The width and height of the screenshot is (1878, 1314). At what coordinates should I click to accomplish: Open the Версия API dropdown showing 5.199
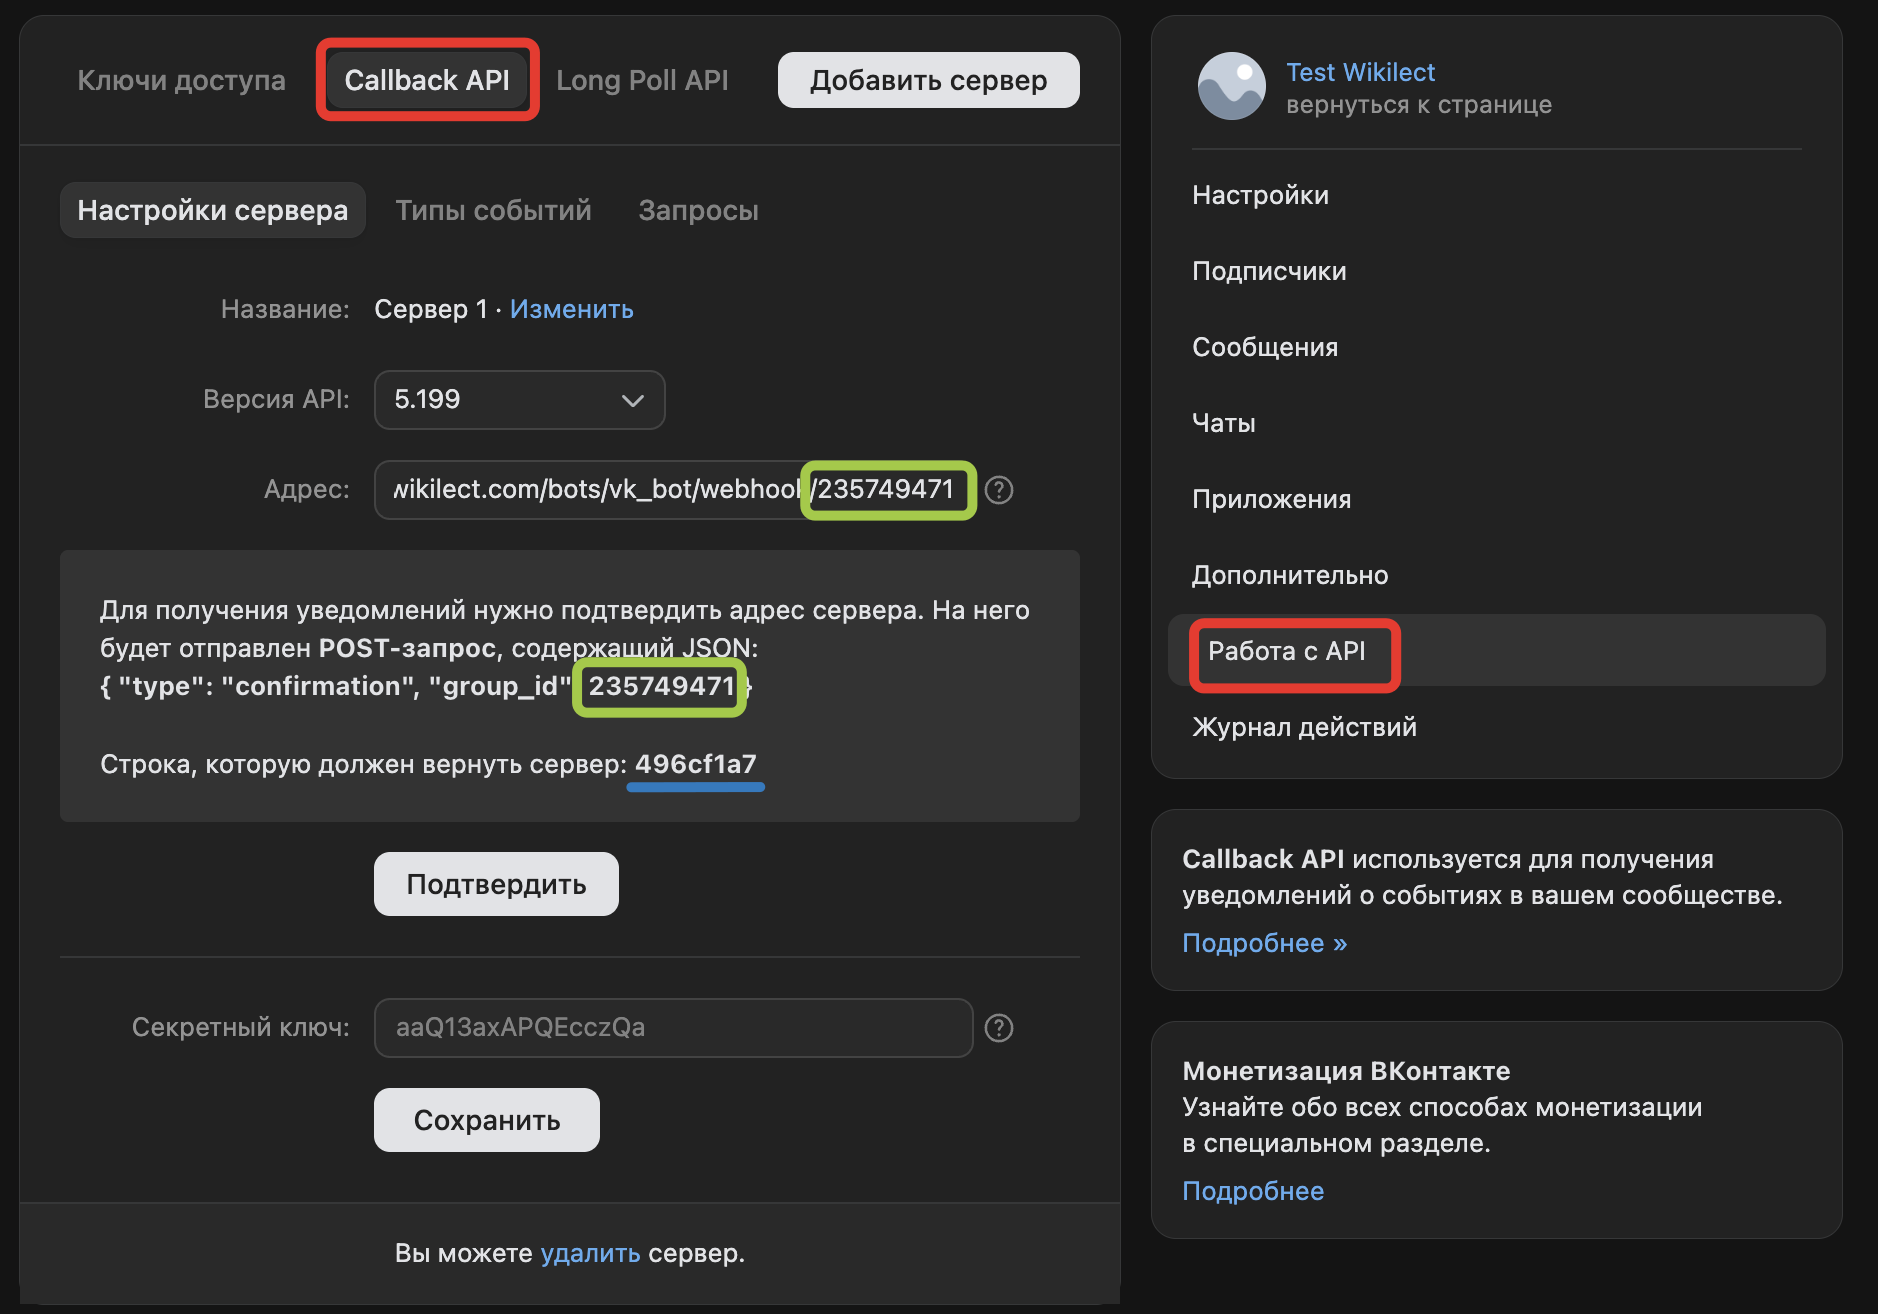coord(519,399)
